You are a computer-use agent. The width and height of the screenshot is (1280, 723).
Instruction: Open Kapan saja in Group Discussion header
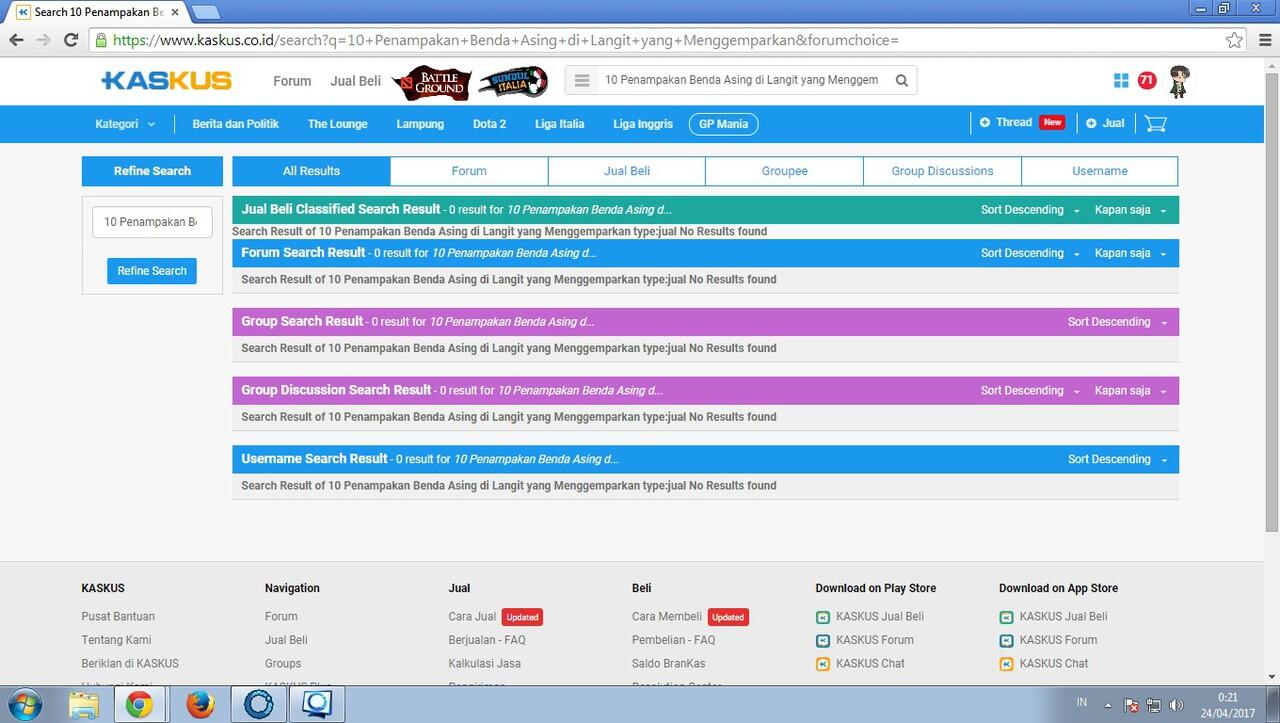click(x=1131, y=391)
